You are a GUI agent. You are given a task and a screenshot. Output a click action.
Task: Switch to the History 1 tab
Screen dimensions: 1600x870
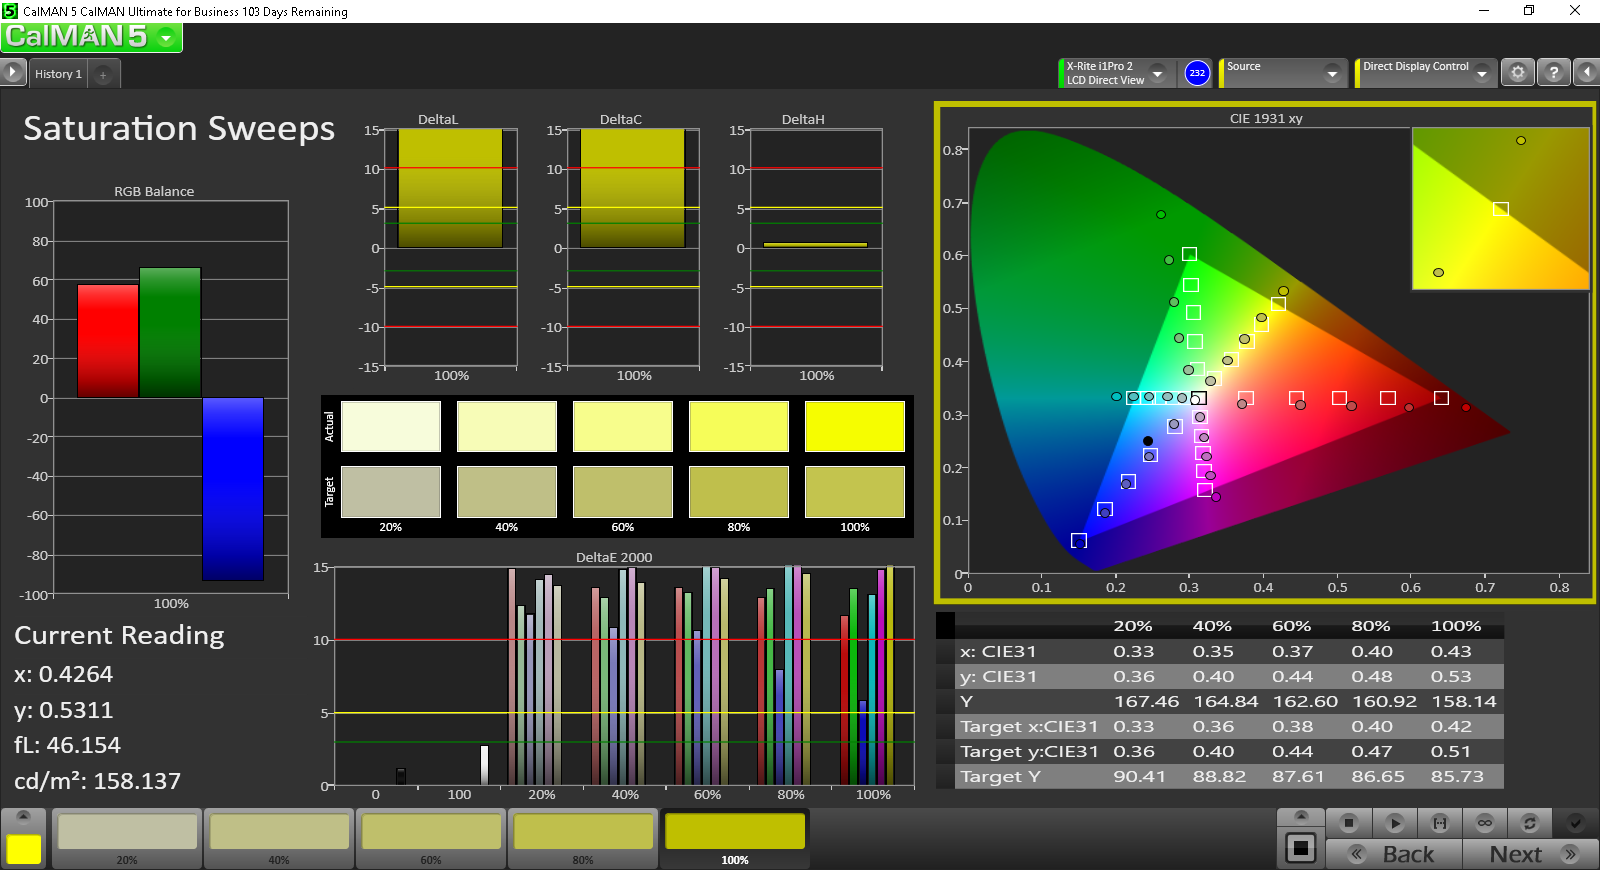point(58,74)
